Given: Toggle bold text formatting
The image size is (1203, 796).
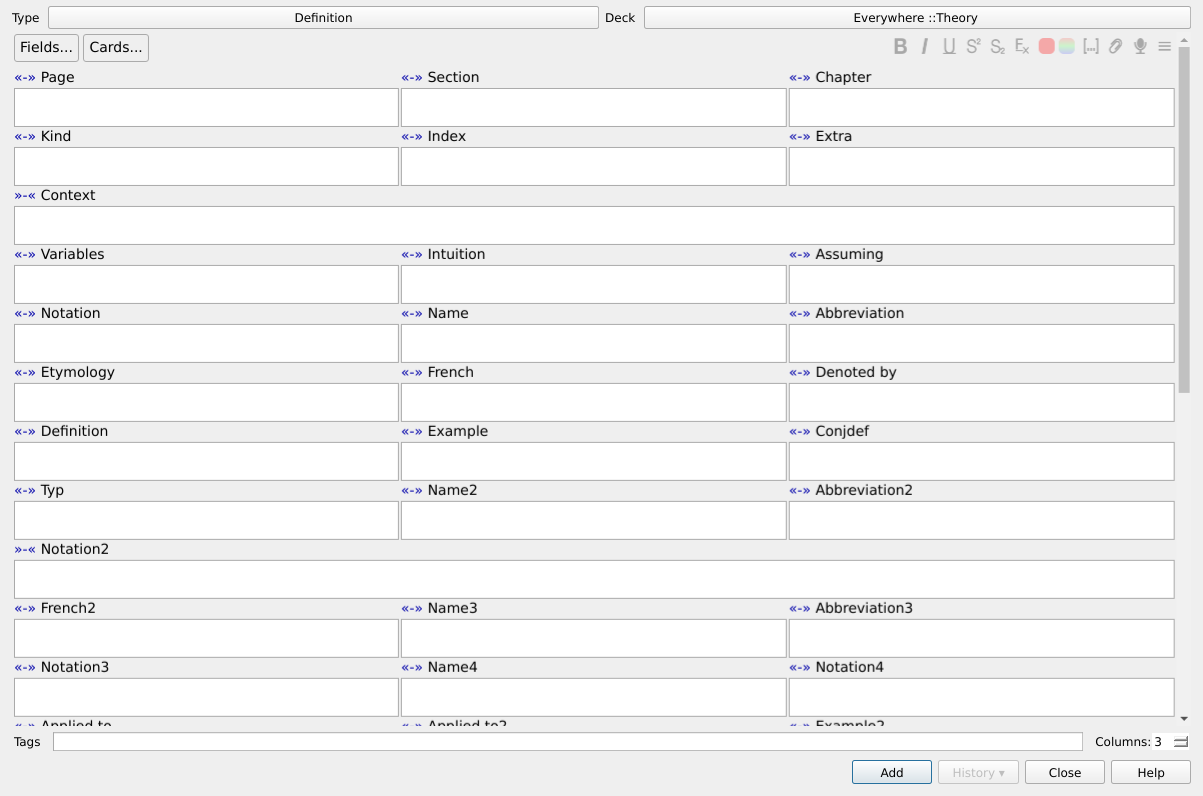Looking at the screenshot, I should pos(900,46).
